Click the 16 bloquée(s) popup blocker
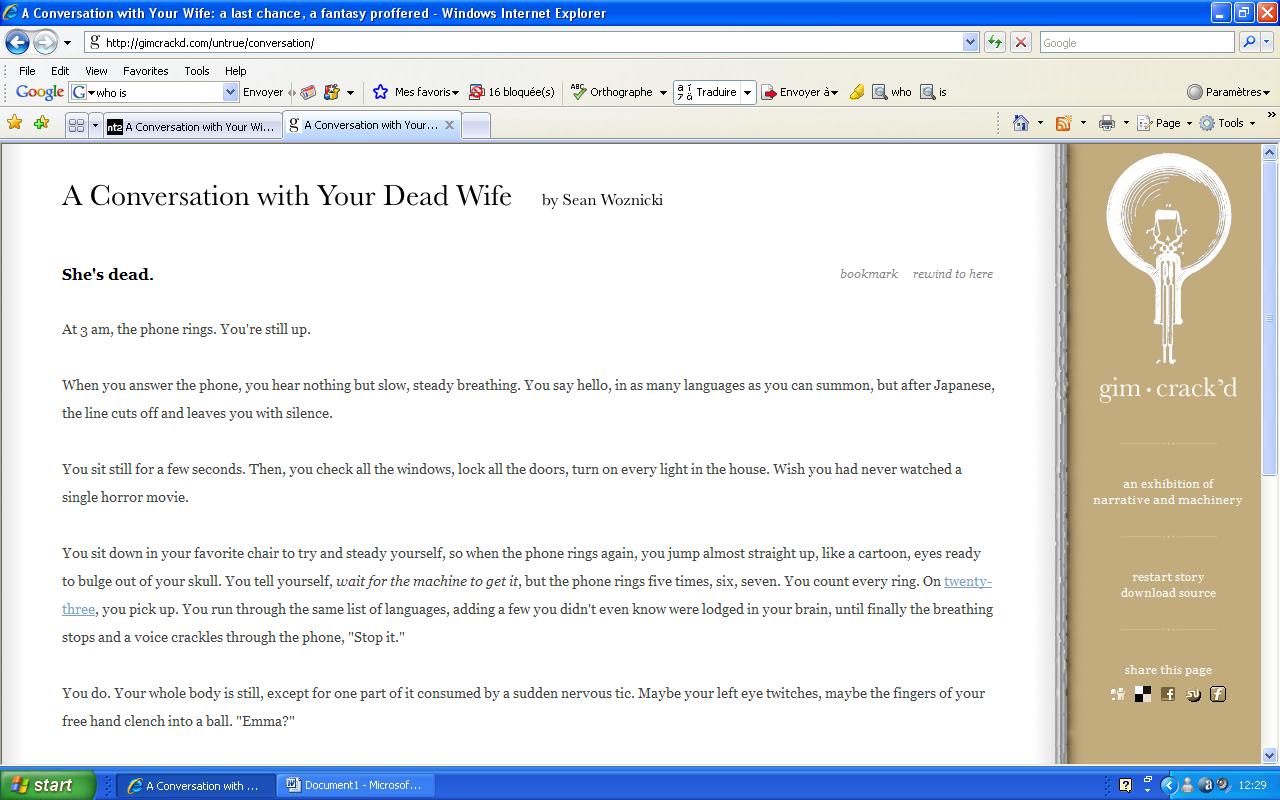Viewport: 1280px width, 800px height. click(x=512, y=92)
